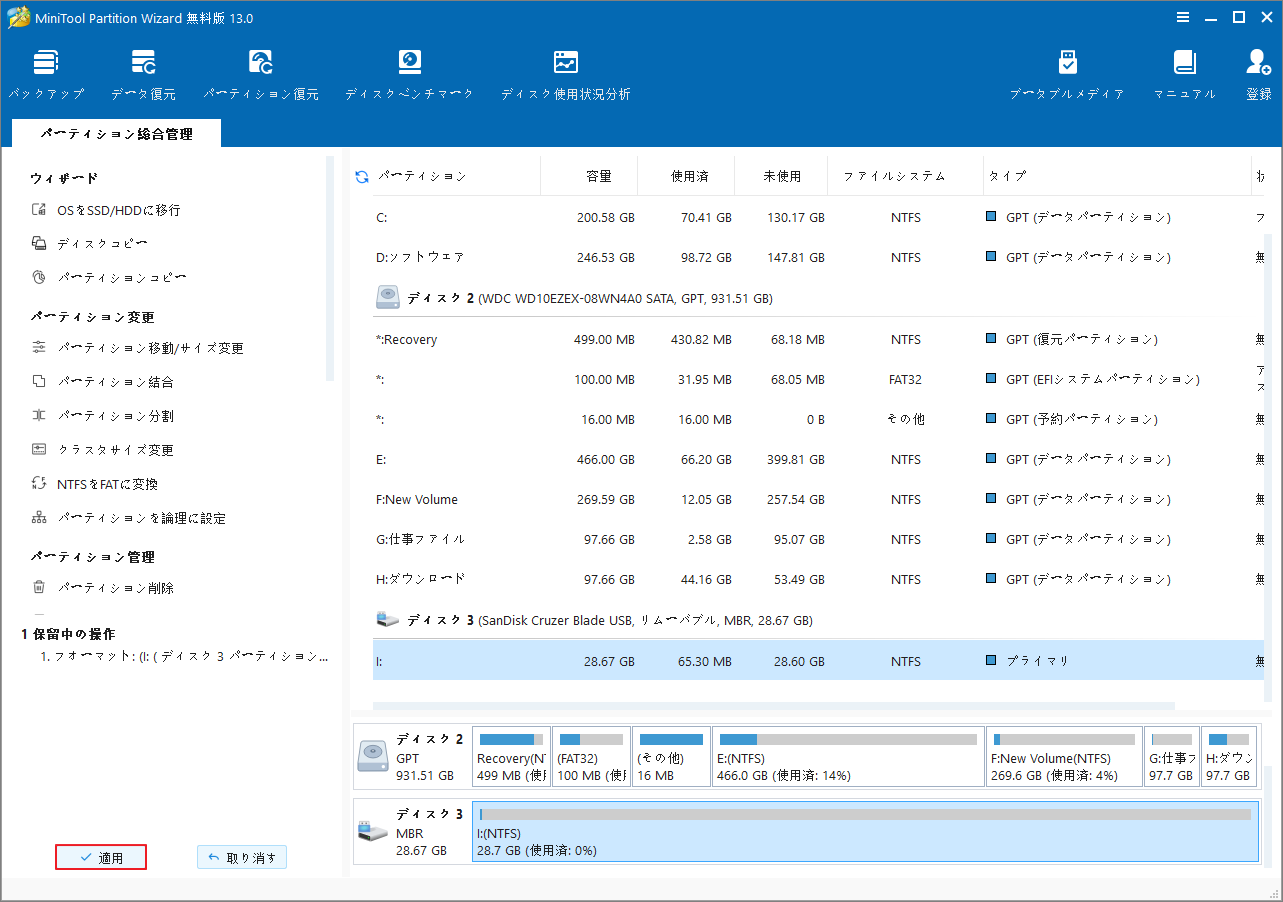
Task: Switch to the パーティション総合管理 tab
Action: 116,132
